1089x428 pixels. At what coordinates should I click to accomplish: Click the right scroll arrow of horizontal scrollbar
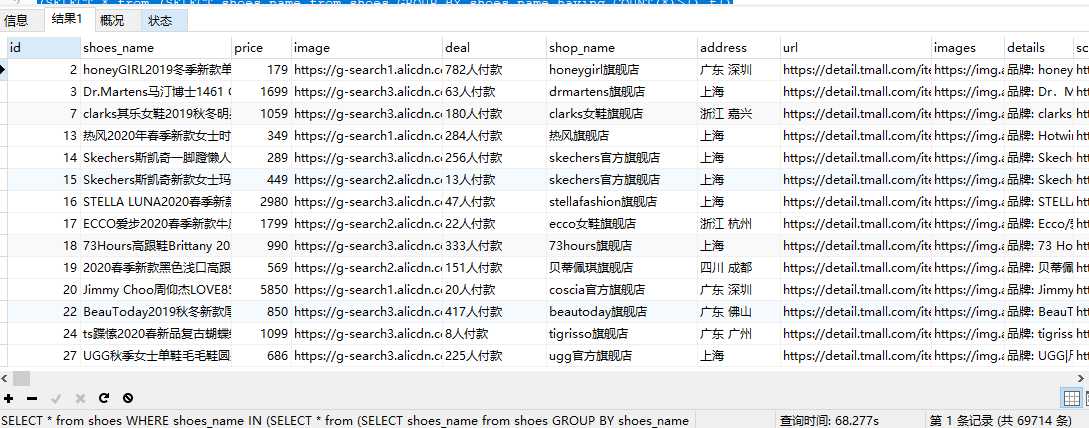pyautogui.click(x=1083, y=379)
